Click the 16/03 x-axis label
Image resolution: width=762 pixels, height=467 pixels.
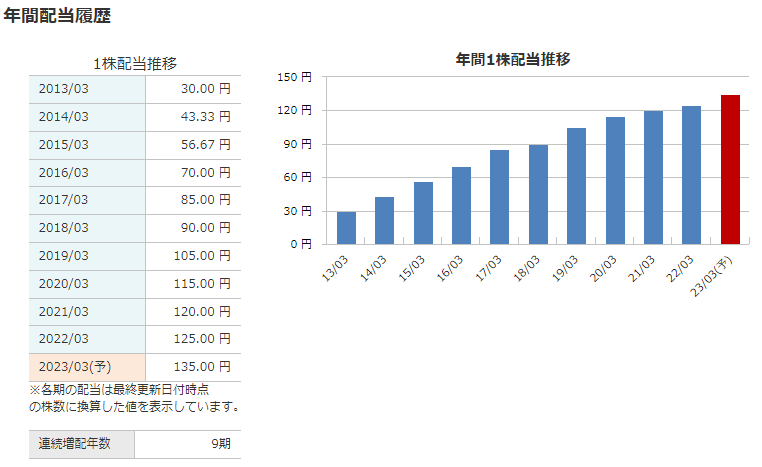tap(450, 268)
